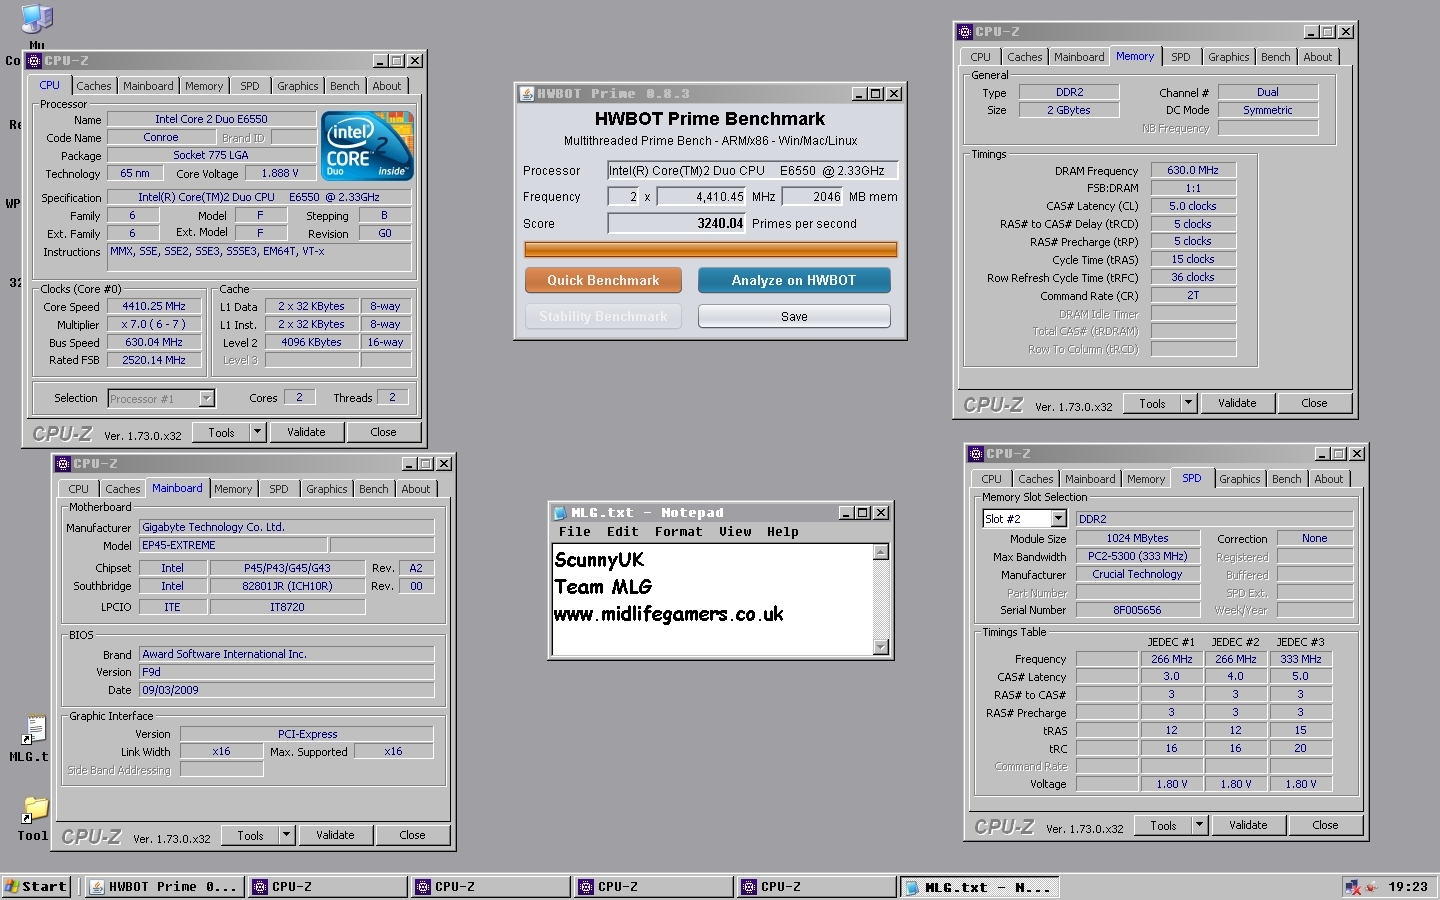1440x900 pixels.
Task: Click DRAM Frequency value 630.0 MHz
Action: (1193, 170)
